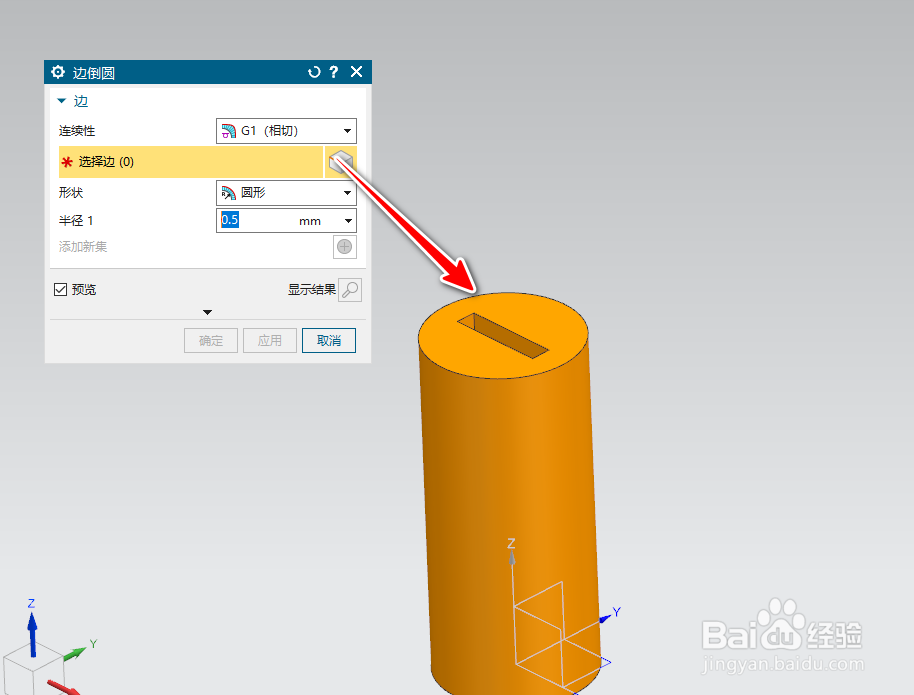
Task: Click the mm unit text in radius field
Action: [x=310, y=221]
